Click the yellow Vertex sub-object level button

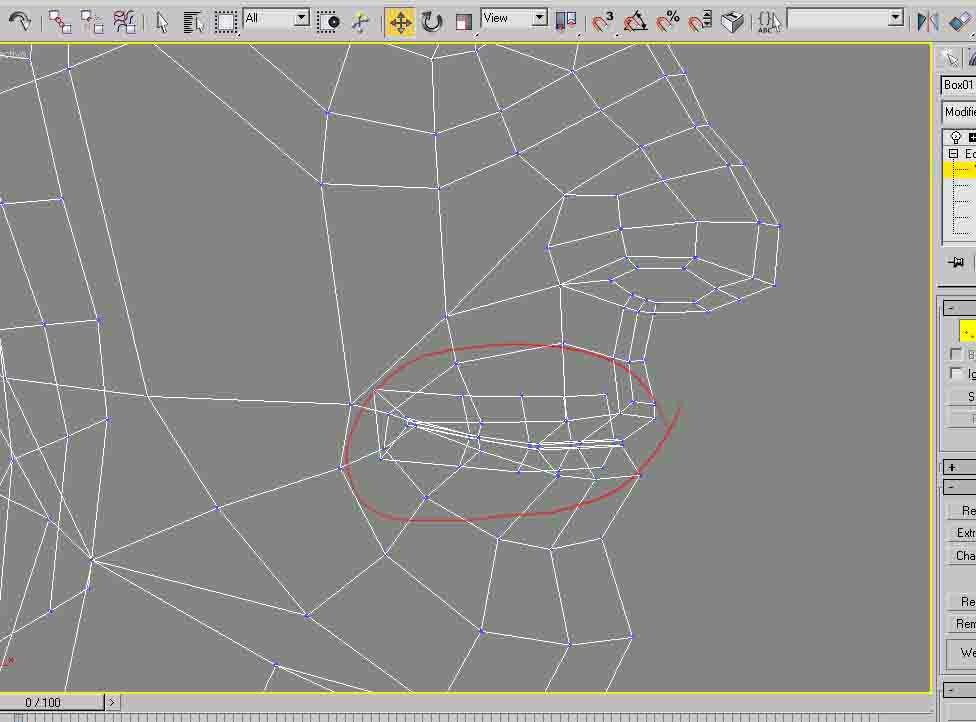pos(968,331)
